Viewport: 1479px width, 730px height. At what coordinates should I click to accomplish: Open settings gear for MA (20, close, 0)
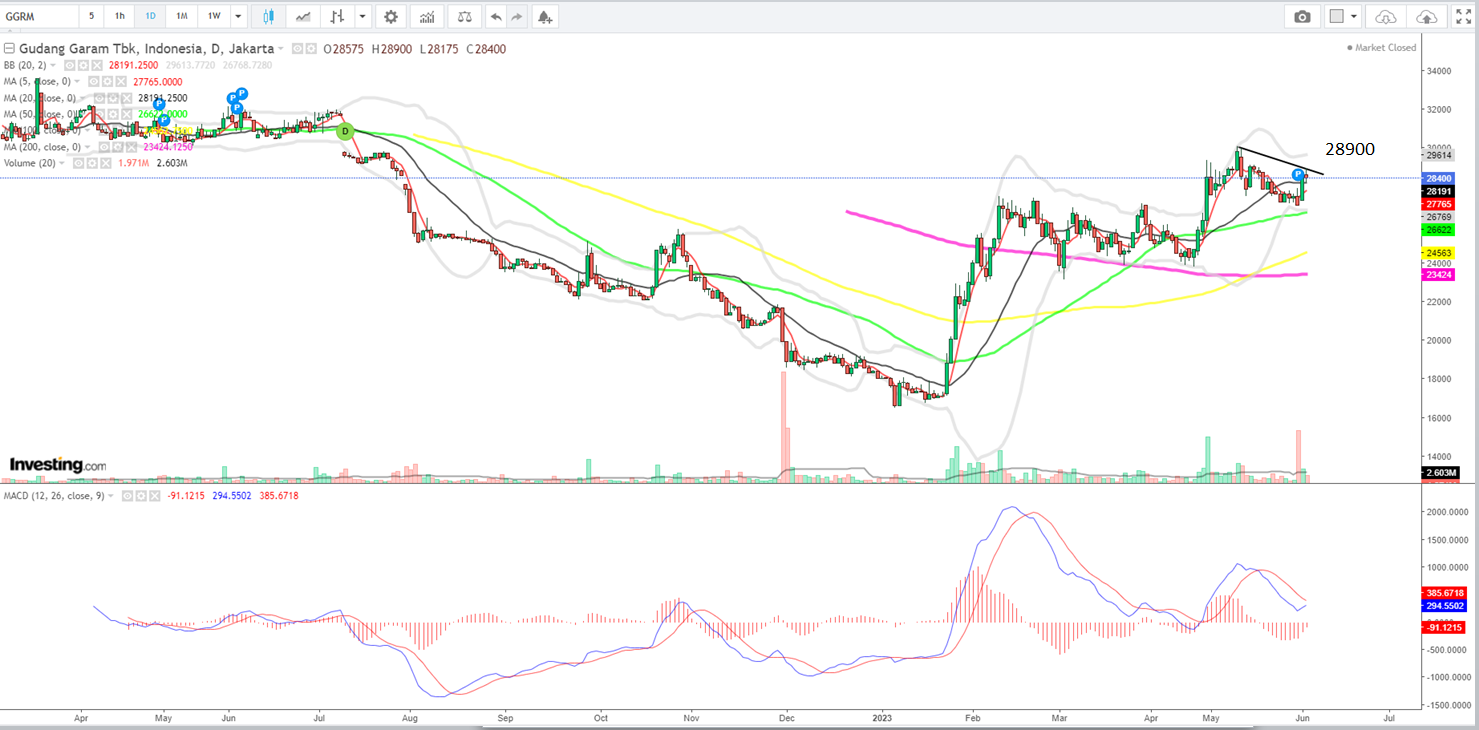click(113, 98)
